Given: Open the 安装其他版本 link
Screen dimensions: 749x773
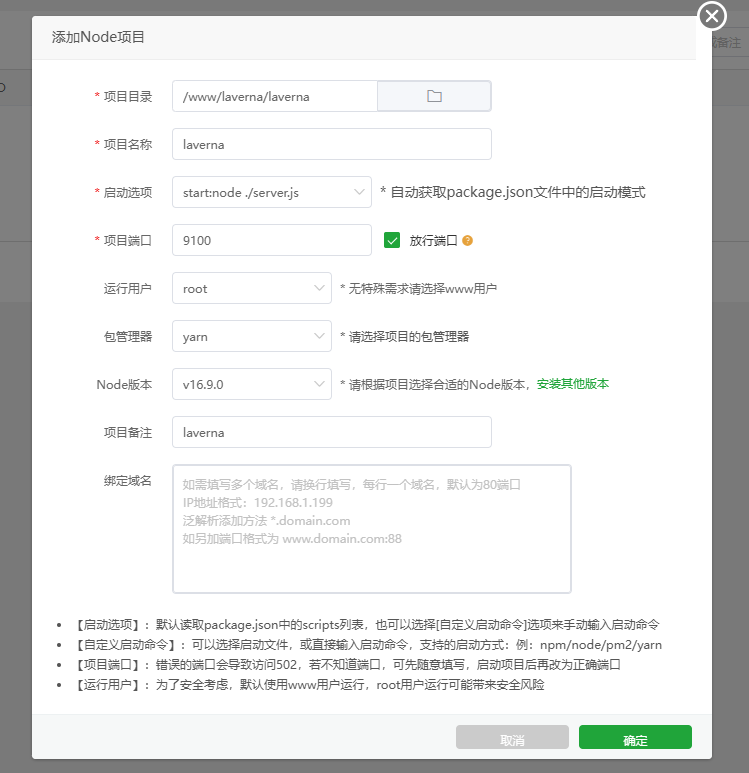Looking at the screenshot, I should click(x=572, y=384).
